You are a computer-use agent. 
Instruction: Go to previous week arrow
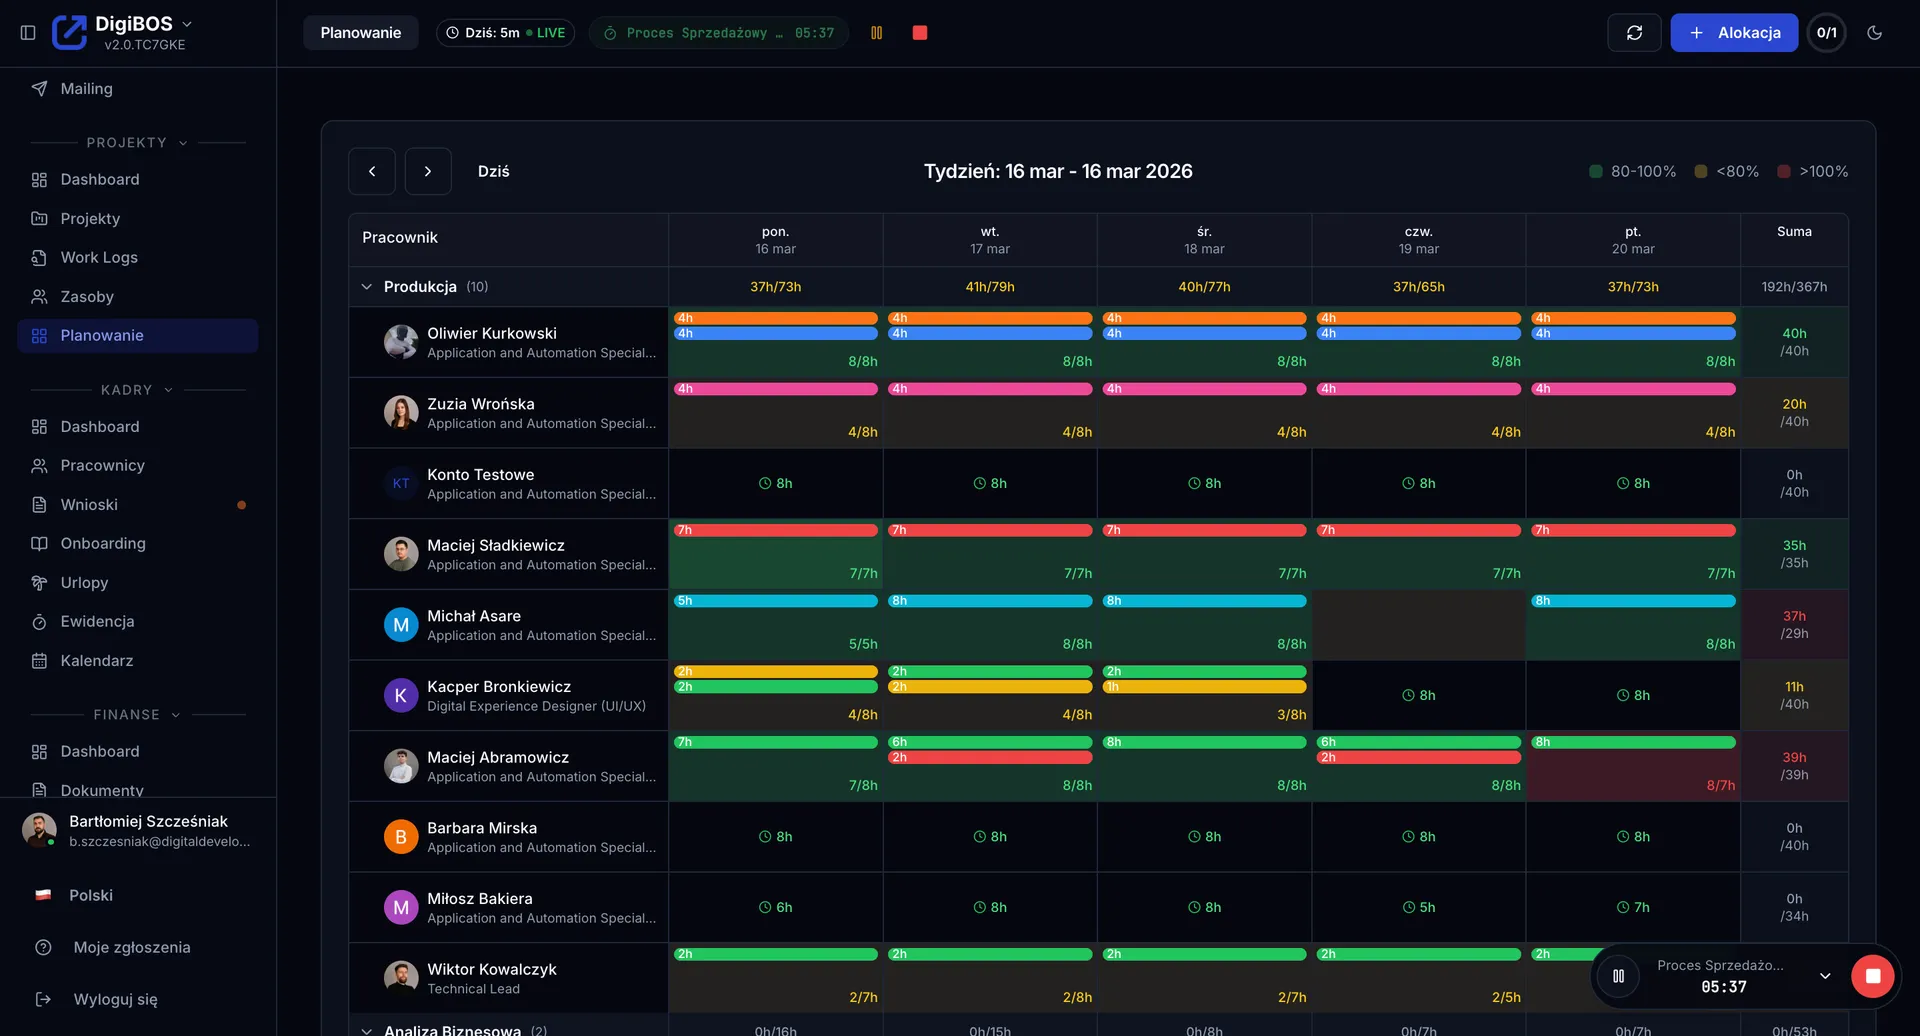372,171
